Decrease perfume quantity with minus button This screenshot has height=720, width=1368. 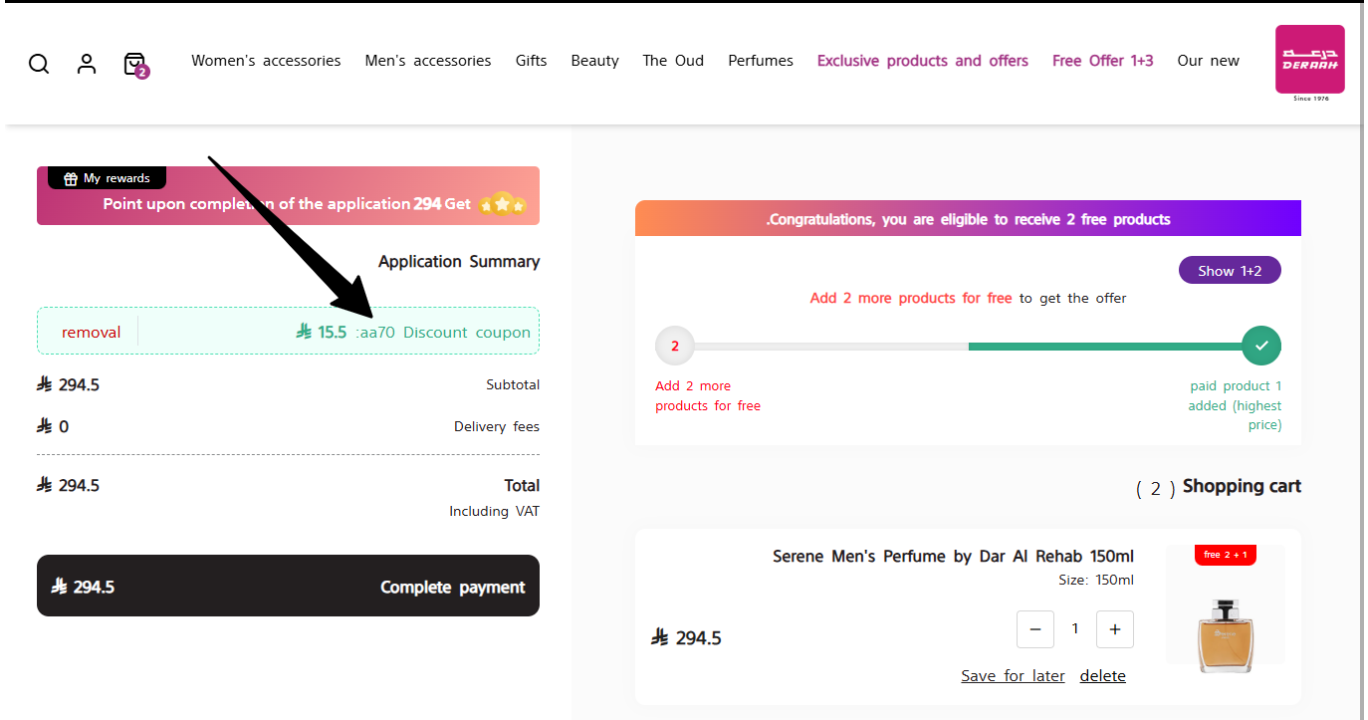[x=1035, y=629]
